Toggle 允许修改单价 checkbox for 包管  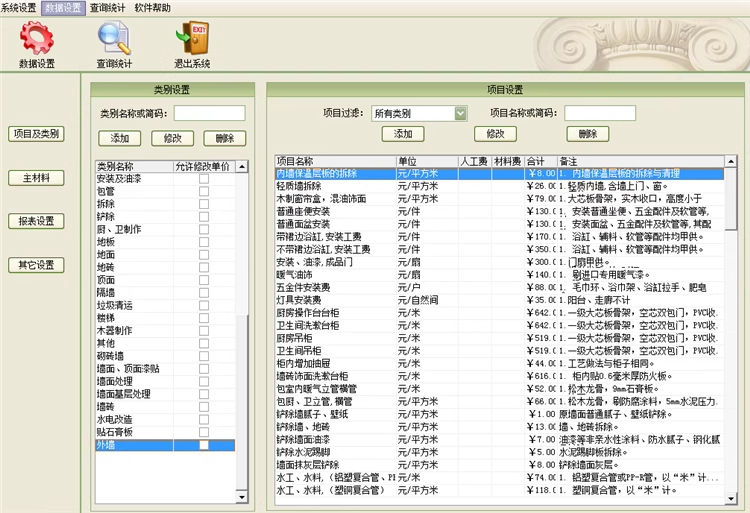click(204, 191)
